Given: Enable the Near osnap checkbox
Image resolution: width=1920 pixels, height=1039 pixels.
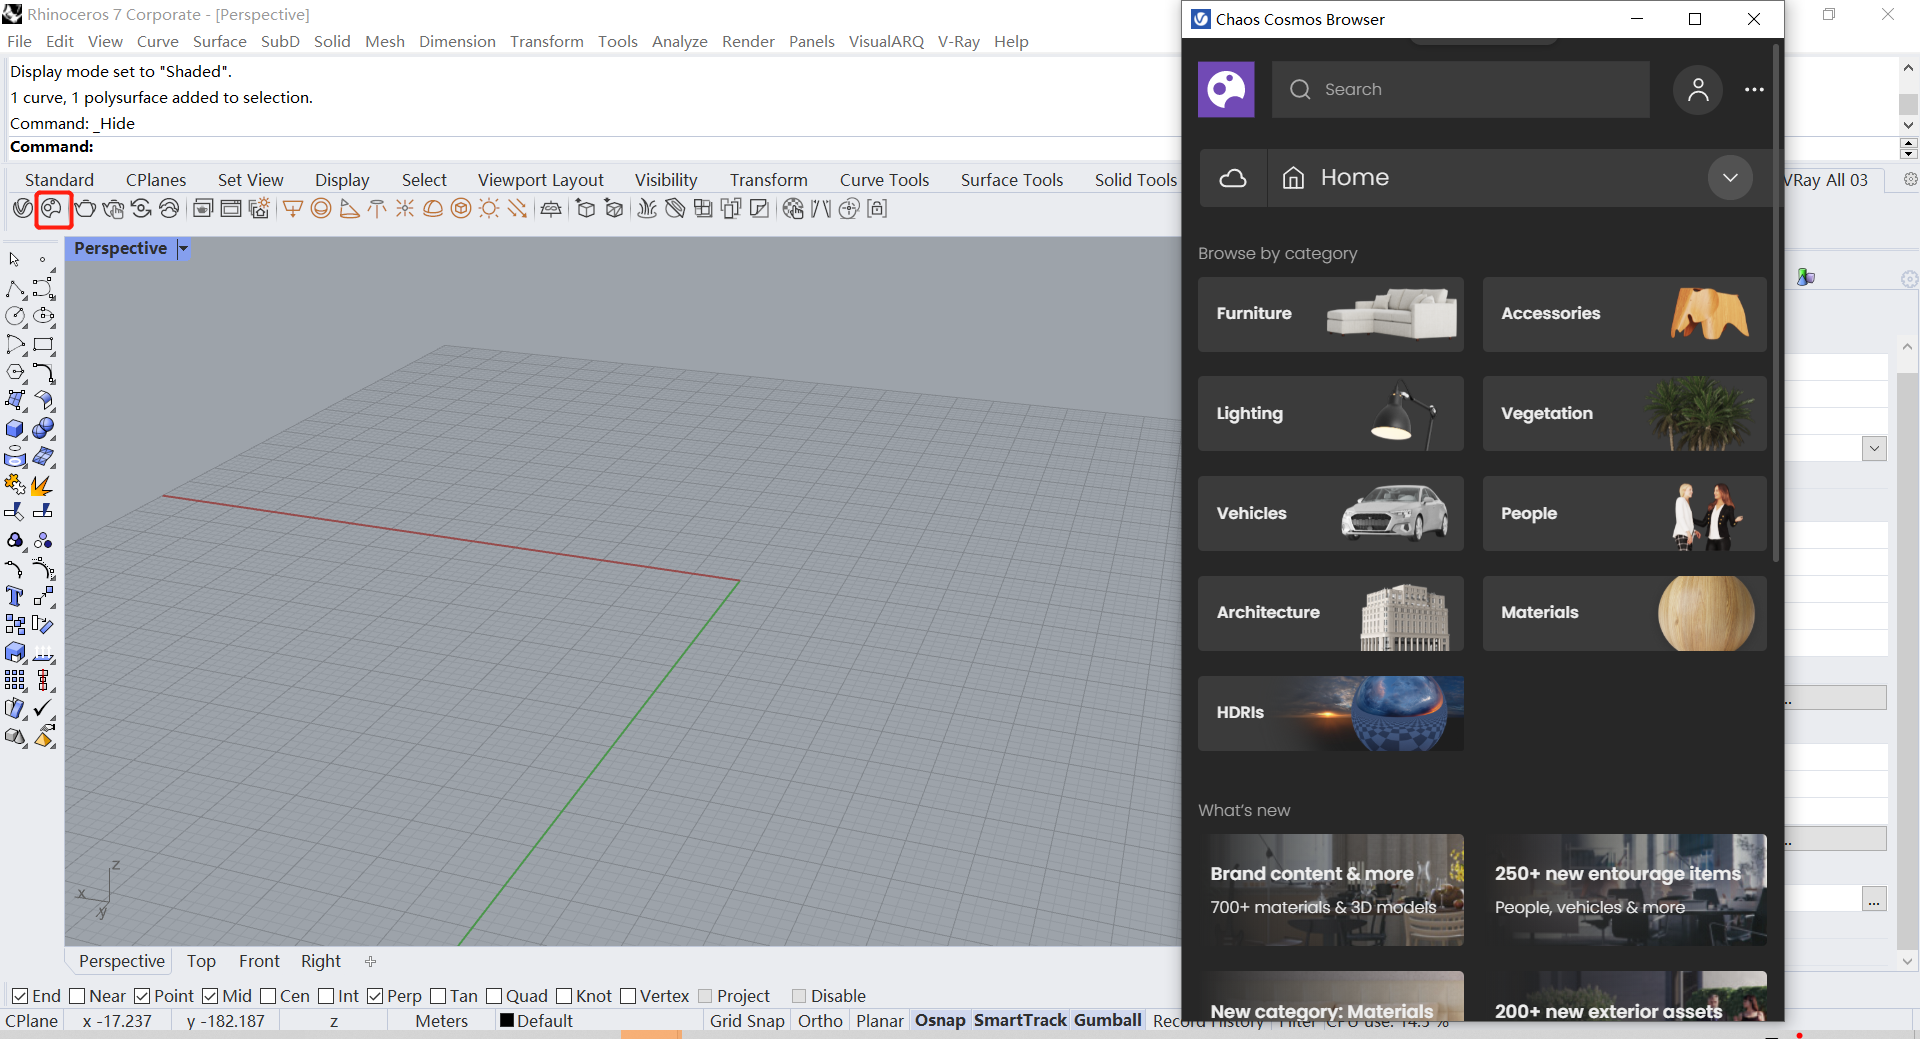Looking at the screenshot, I should [77, 996].
